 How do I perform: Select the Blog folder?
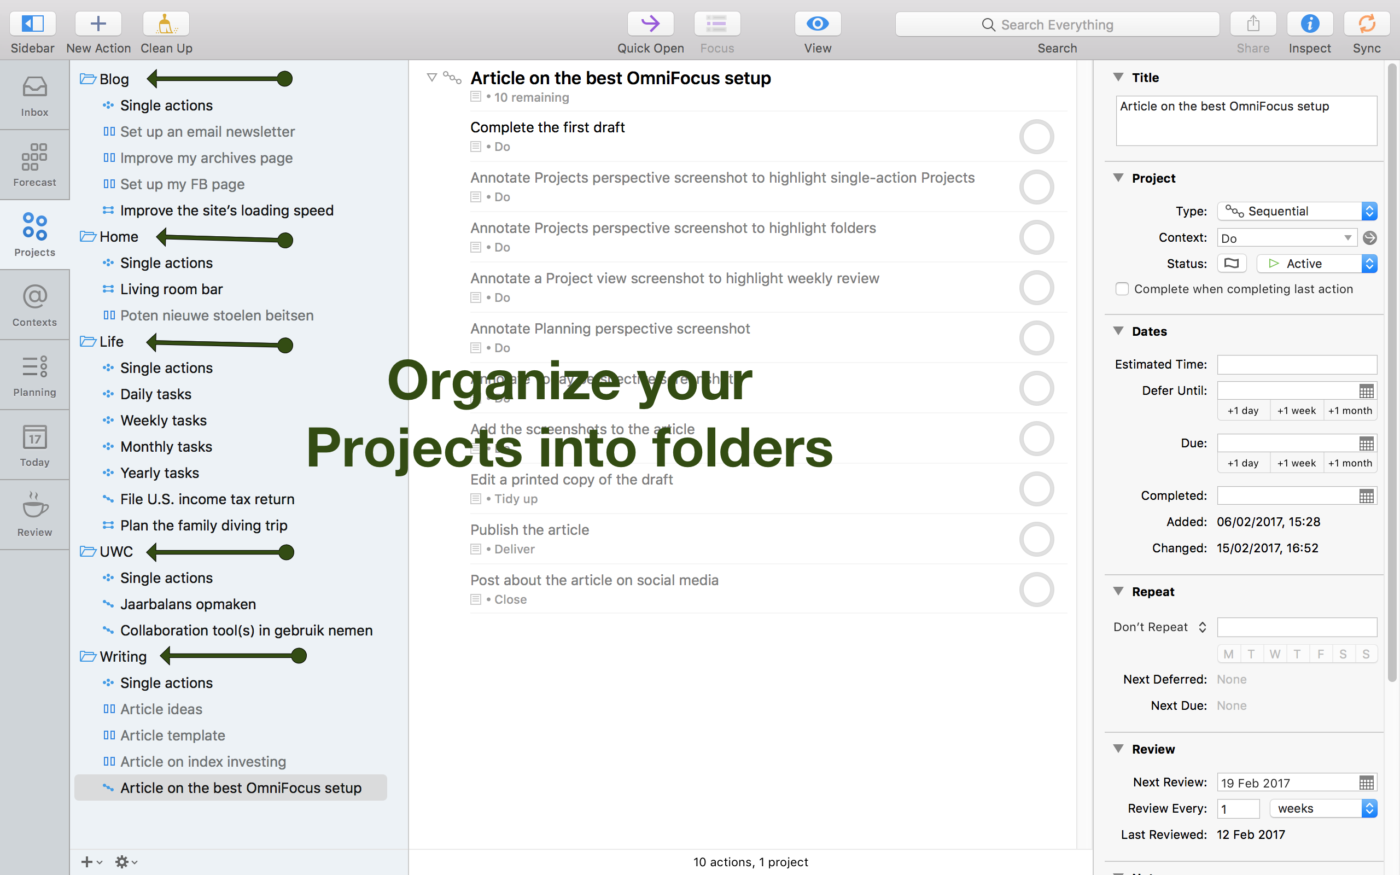[x=105, y=79]
